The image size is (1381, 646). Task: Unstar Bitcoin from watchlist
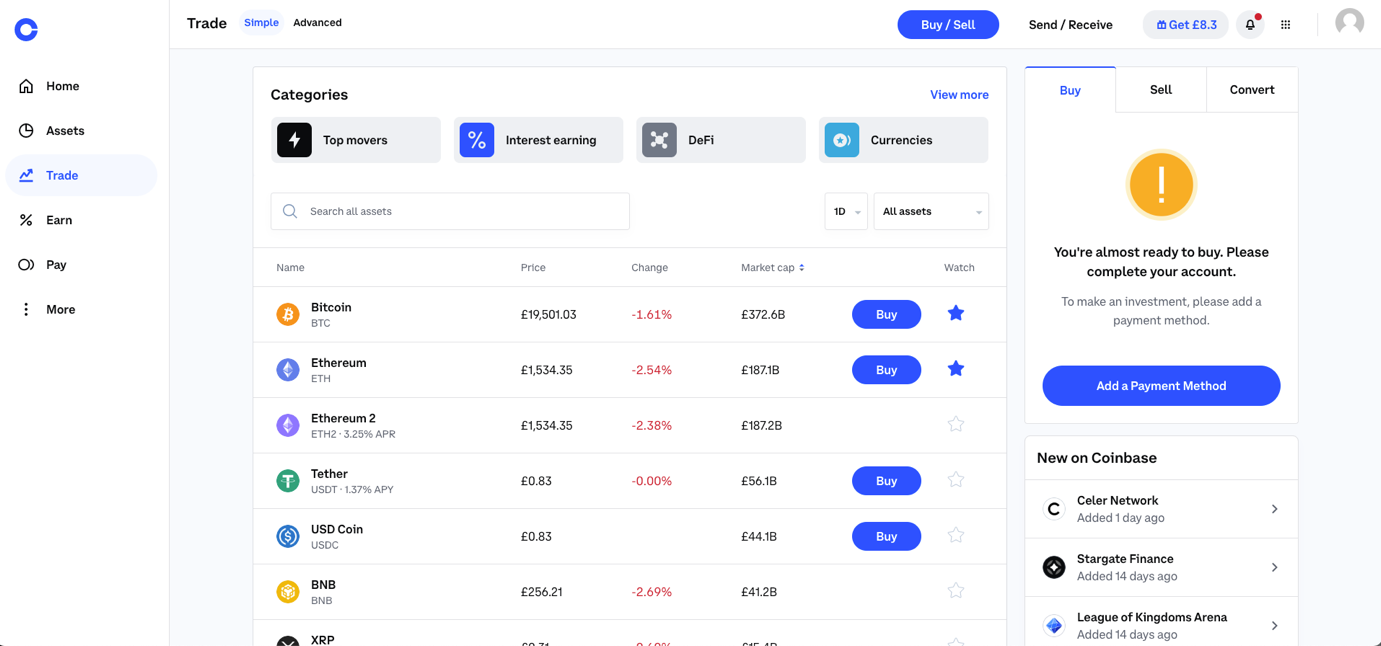(x=956, y=313)
